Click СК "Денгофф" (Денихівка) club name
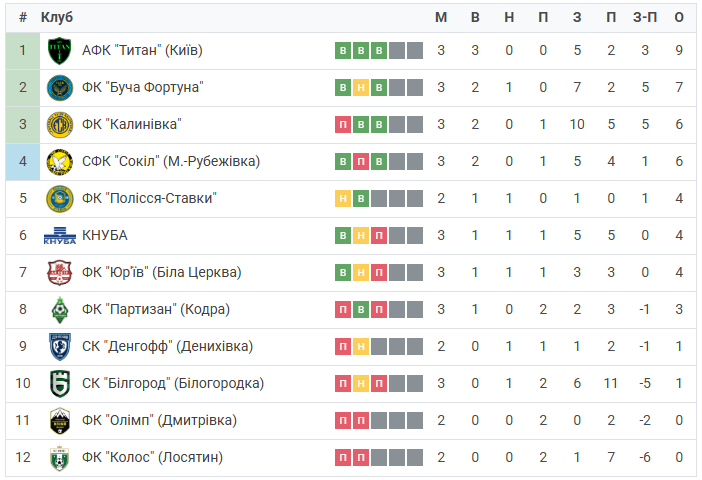The image size is (702, 480). (167, 346)
